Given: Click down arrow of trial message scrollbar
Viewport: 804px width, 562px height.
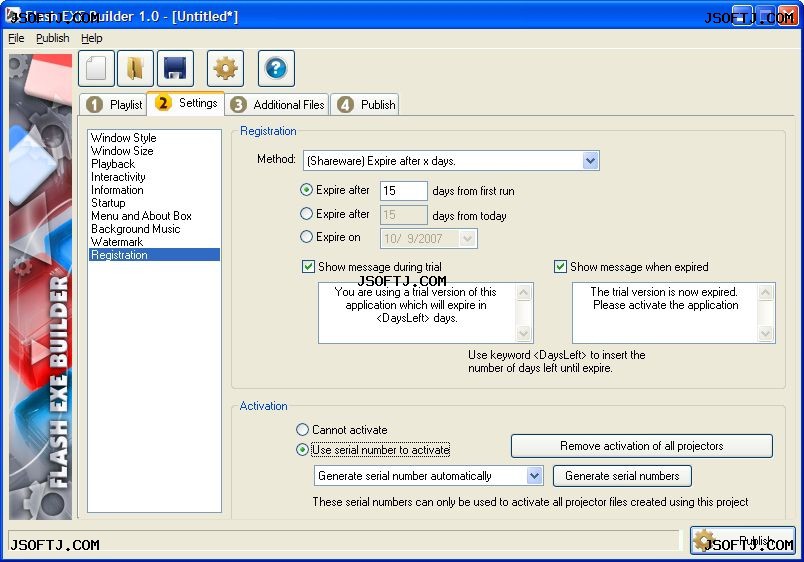Looking at the screenshot, I should 524,333.
